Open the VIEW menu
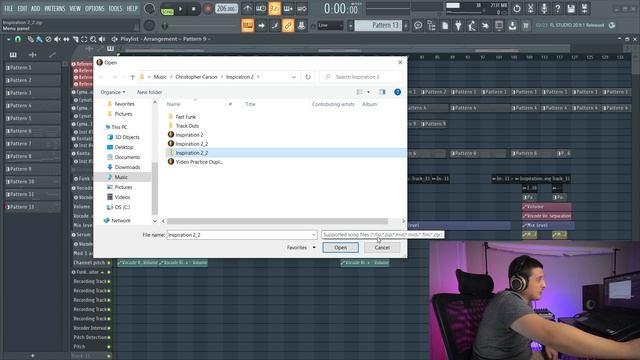This screenshot has width=640, height=360. [x=75, y=8]
